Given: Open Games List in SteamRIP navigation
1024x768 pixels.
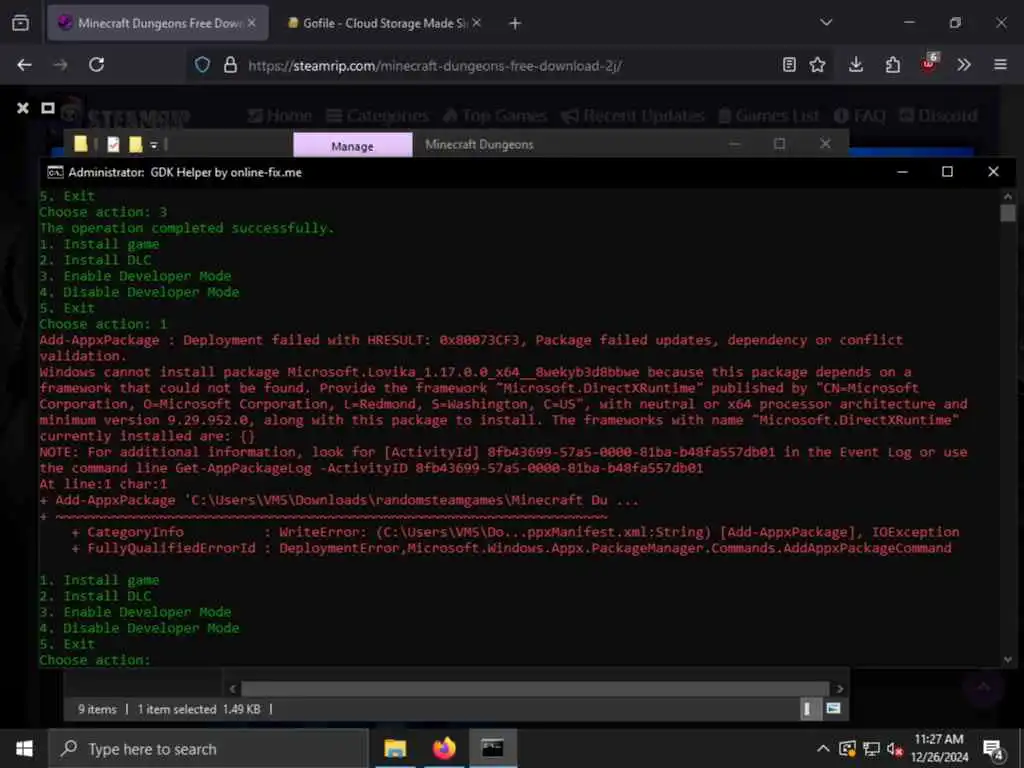Looking at the screenshot, I should click(x=769, y=116).
